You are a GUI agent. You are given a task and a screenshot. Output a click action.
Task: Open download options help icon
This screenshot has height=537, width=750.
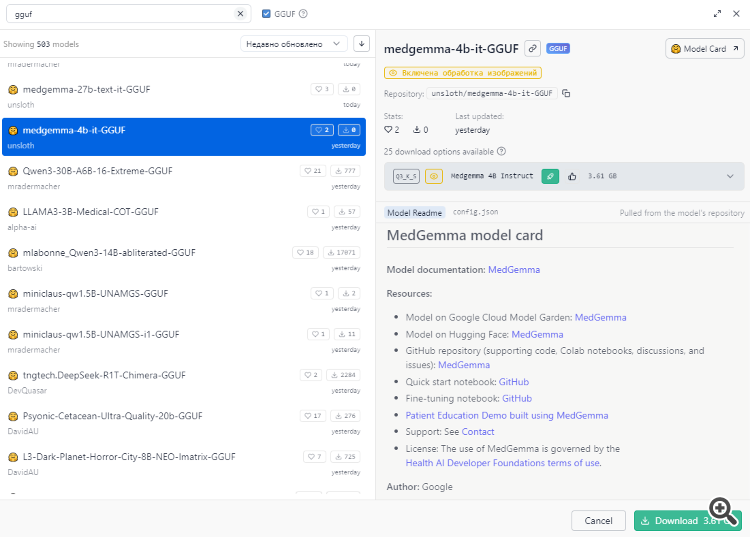pos(501,152)
